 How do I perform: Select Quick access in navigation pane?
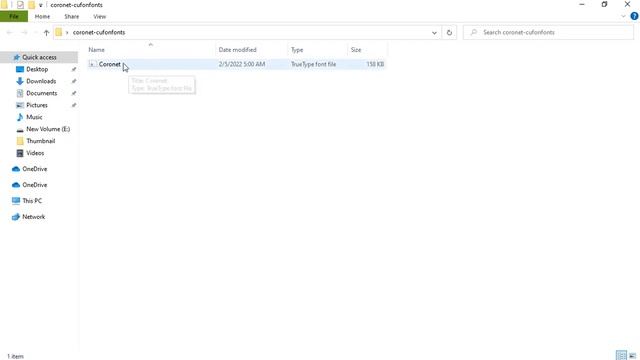pos(39,57)
